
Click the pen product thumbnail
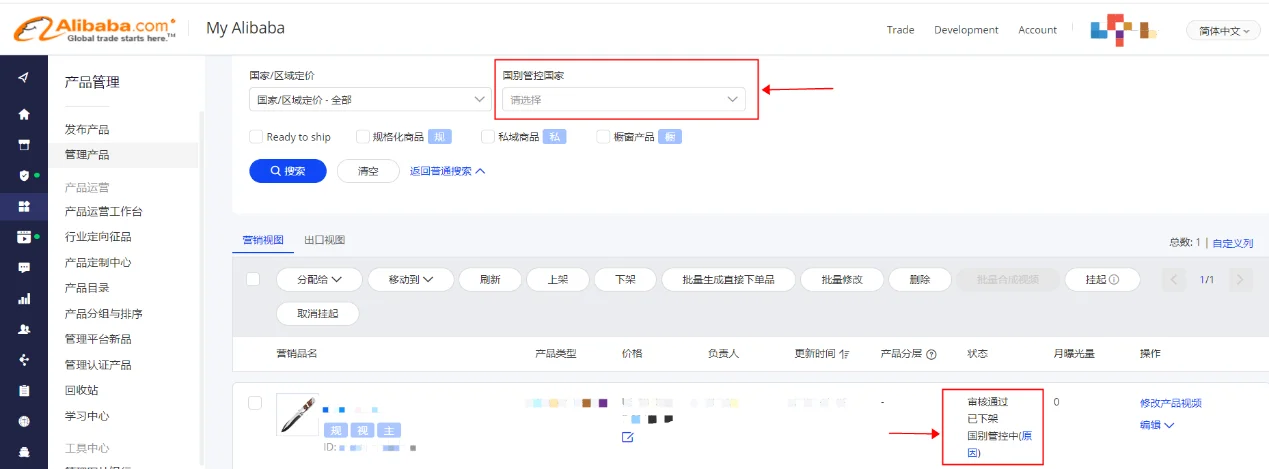click(297, 414)
